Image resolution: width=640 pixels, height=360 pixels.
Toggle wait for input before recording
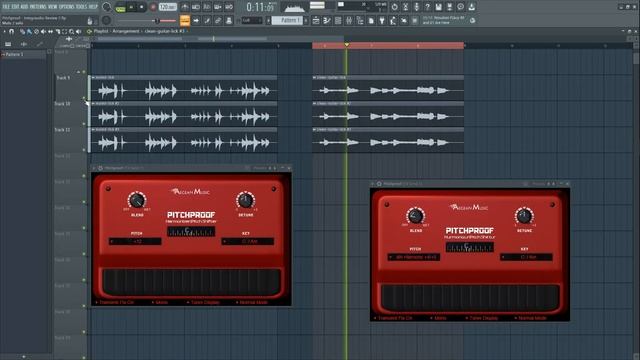[196, 7]
